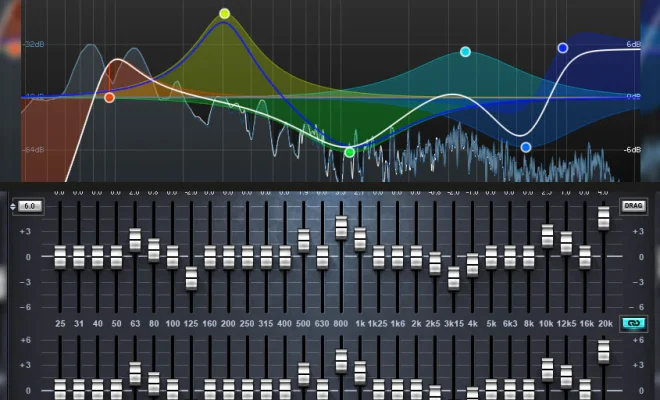Image resolution: width=660 pixels, height=400 pixels.
Task: Click the upper 200 Hz slider handle
Action: click(229, 257)
